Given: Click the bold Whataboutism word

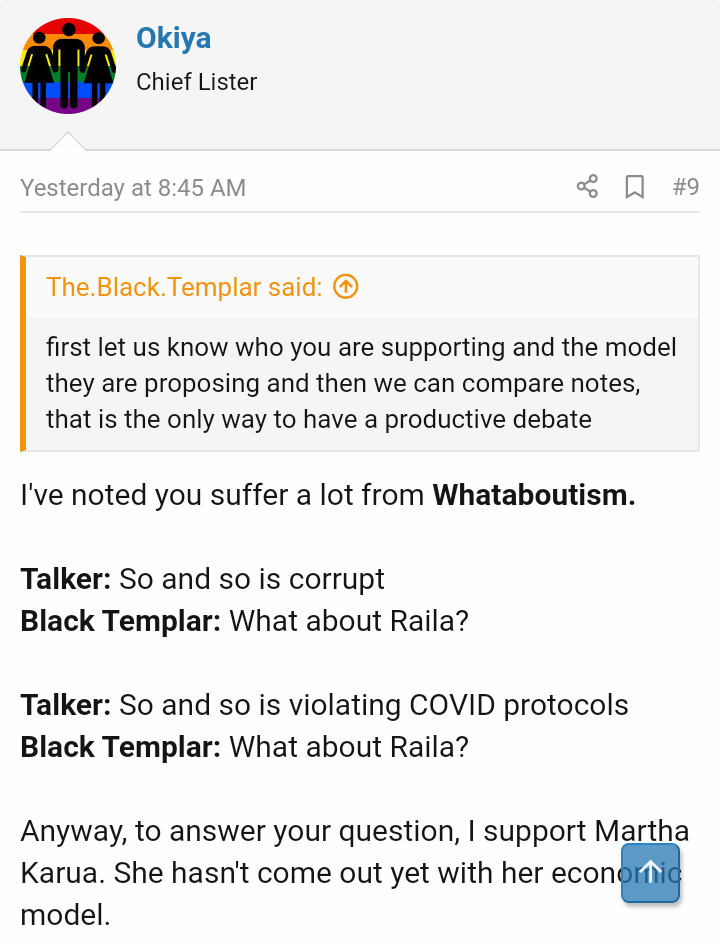Looking at the screenshot, I should point(533,495).
